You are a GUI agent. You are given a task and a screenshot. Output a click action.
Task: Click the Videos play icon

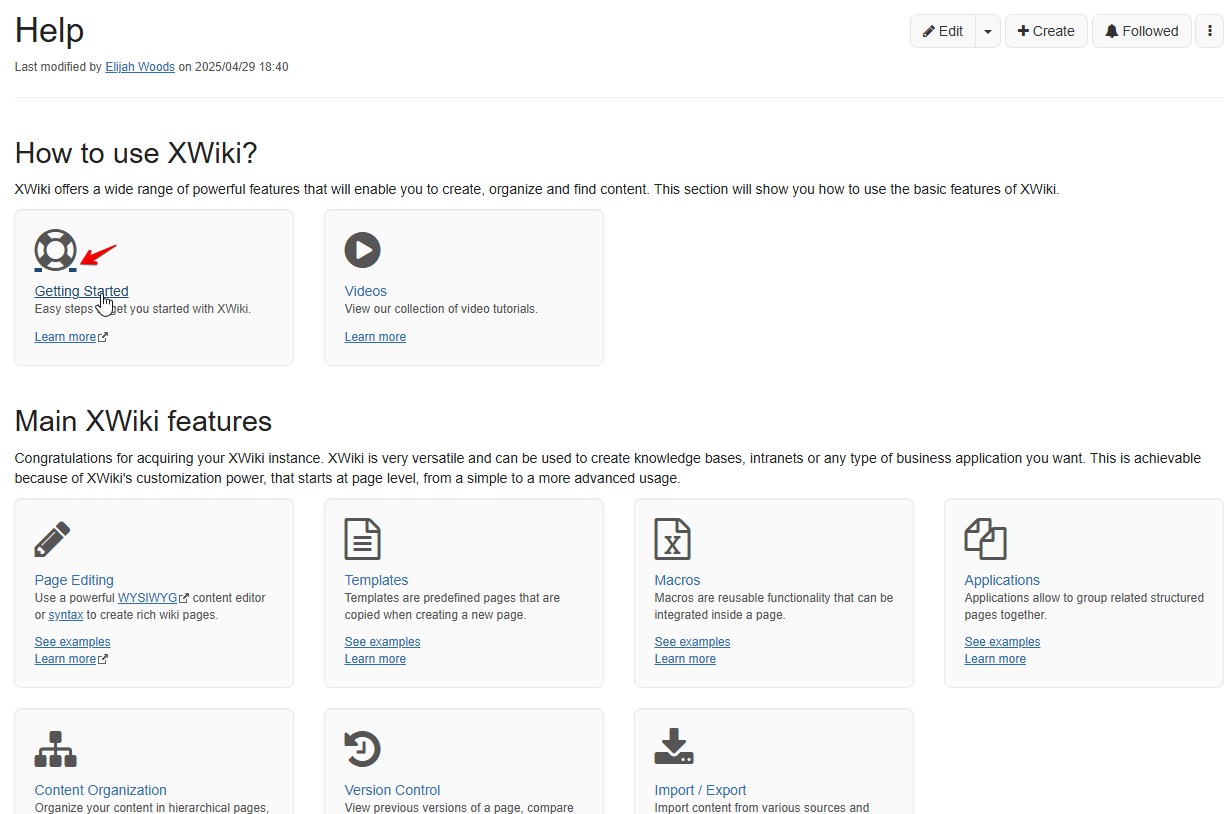[x=363, y=250]
